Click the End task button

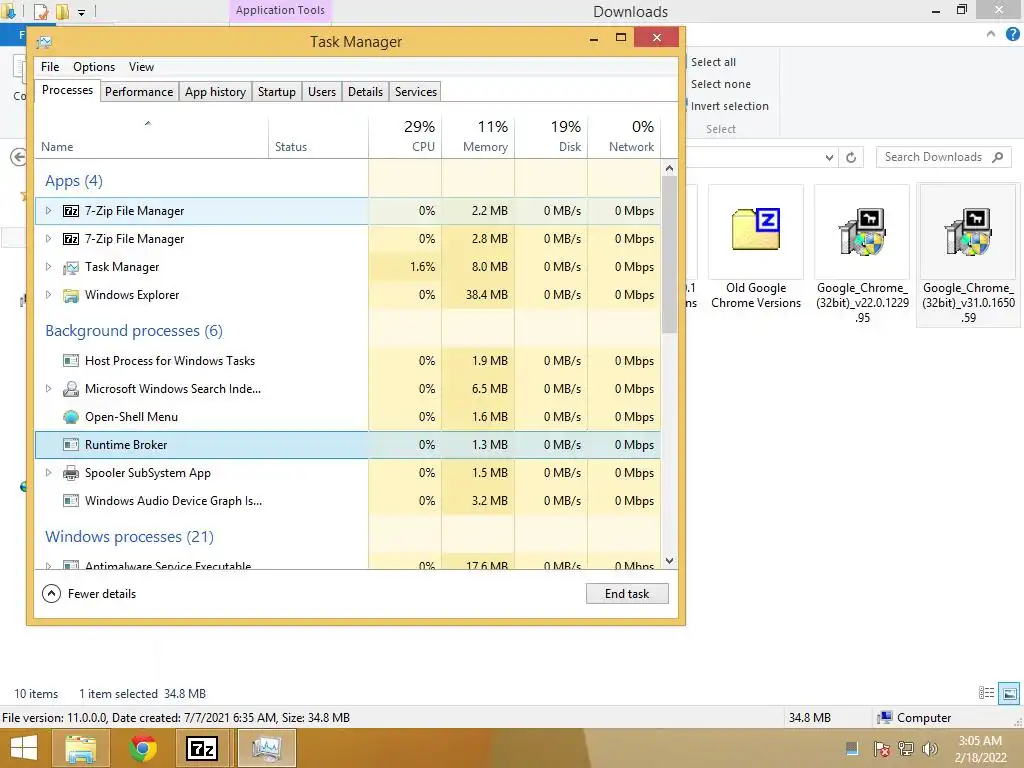coord(627,594)
